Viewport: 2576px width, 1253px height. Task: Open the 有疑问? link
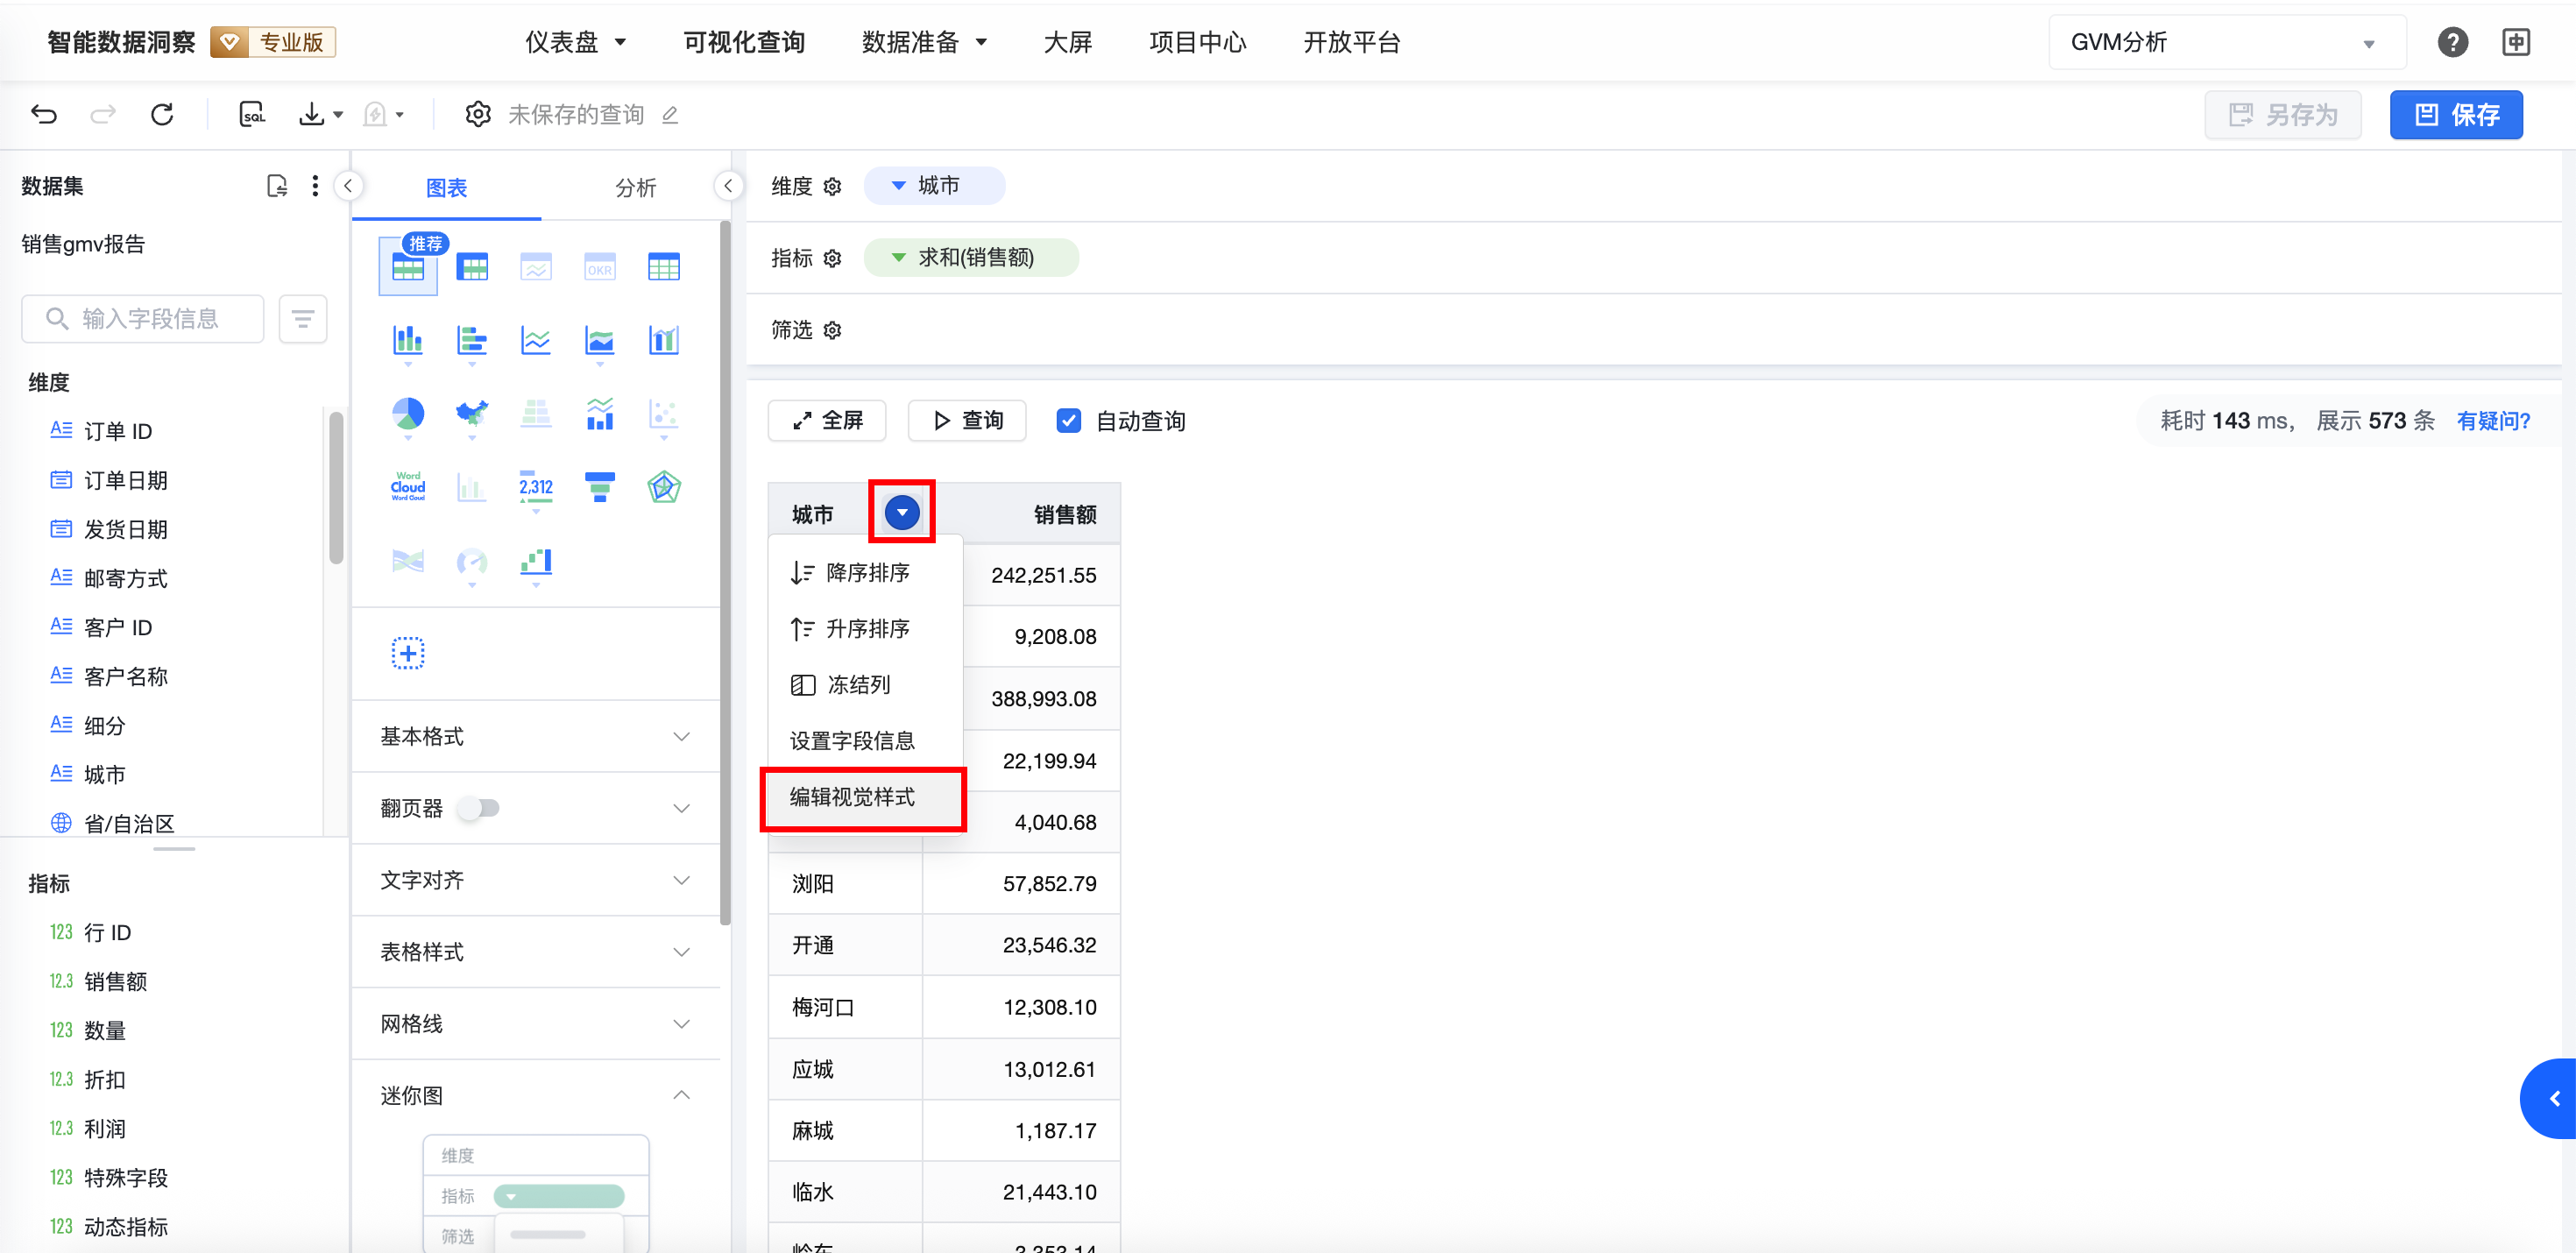click(x=2493, y=421)
